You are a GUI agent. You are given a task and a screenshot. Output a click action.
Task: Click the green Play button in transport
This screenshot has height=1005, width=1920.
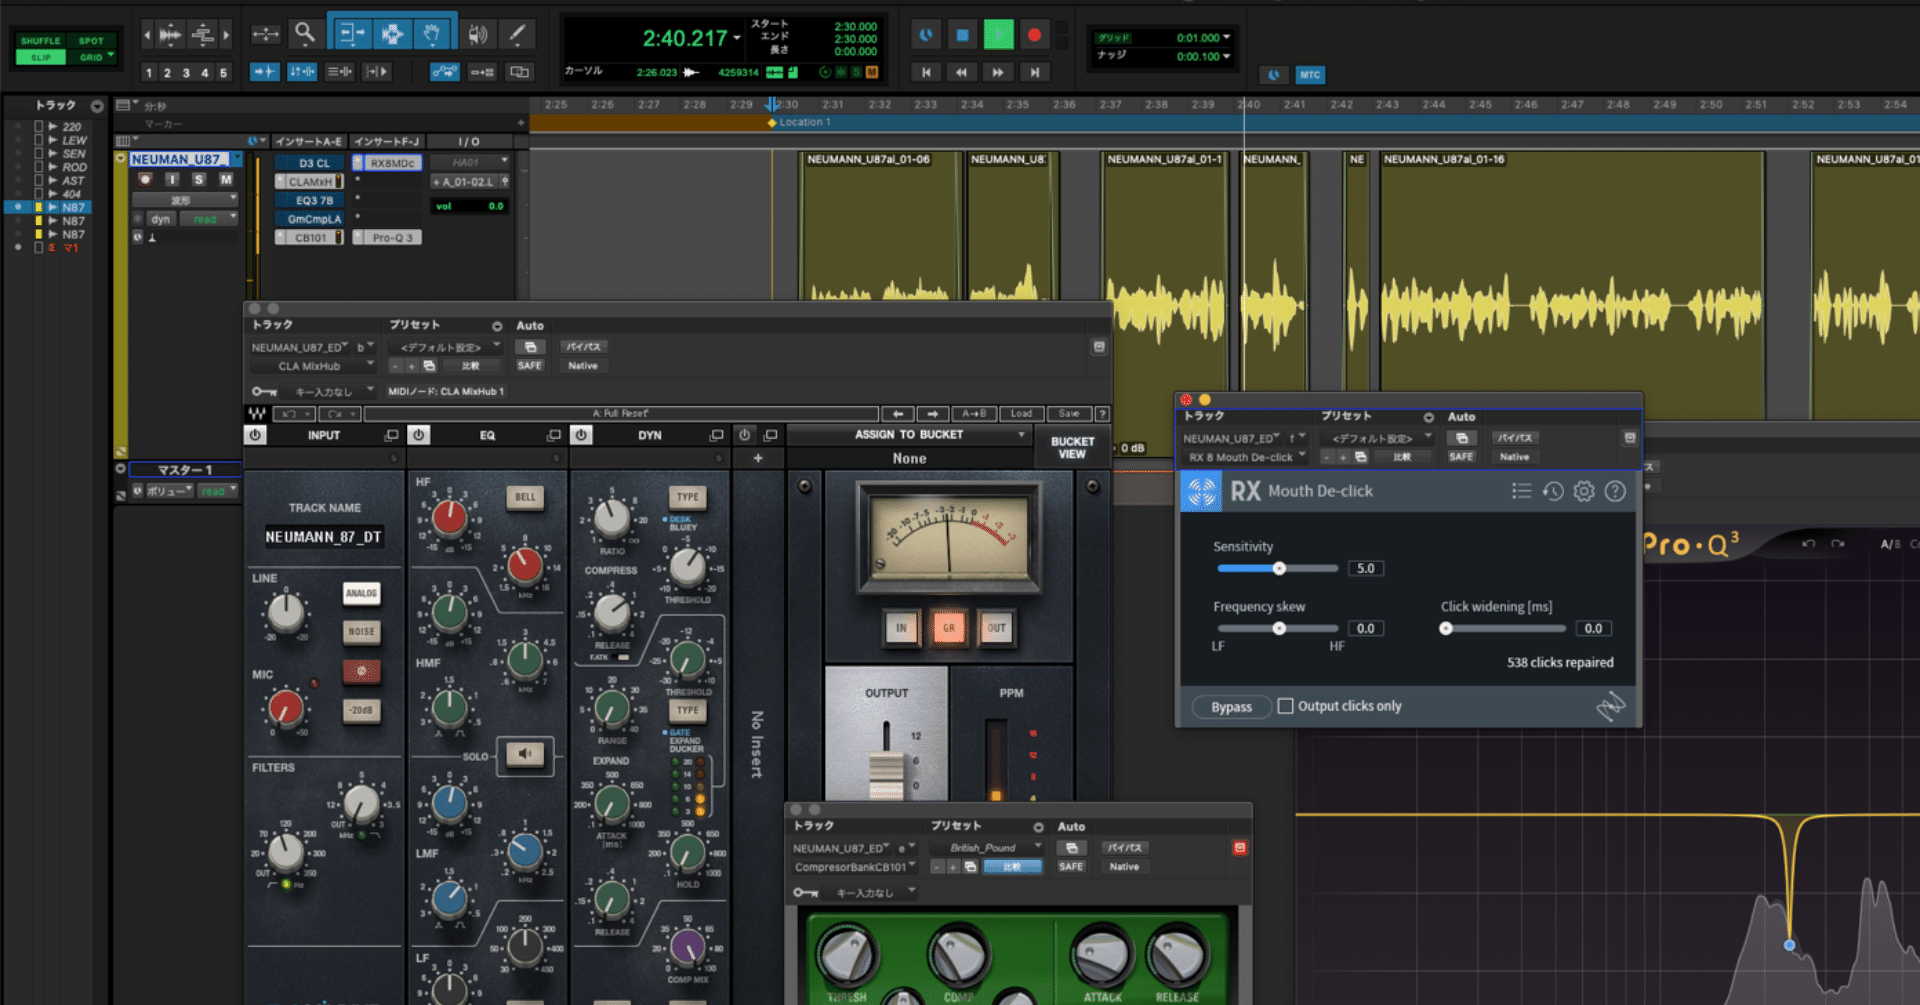(x=998, y=35)
